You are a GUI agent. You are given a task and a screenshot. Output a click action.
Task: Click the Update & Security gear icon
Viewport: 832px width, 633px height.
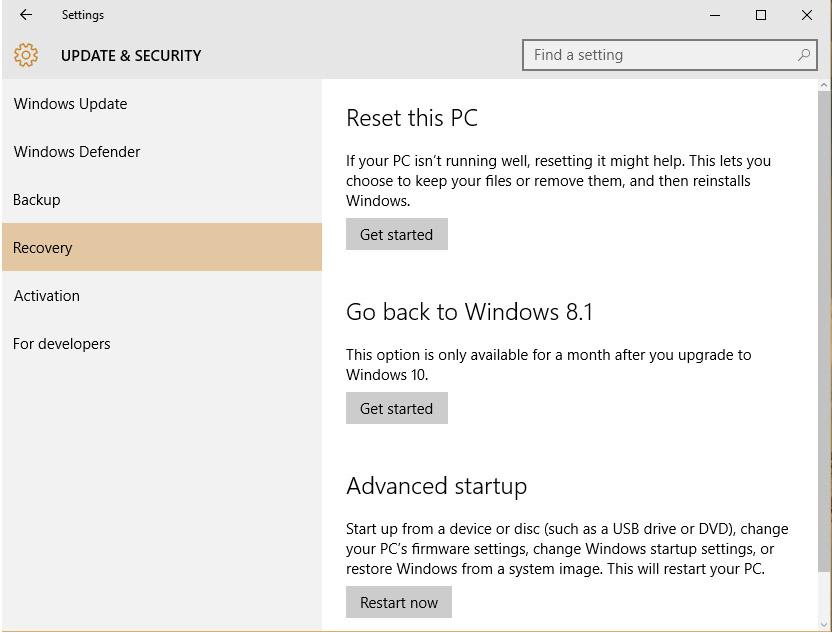(x=26, y=56)
